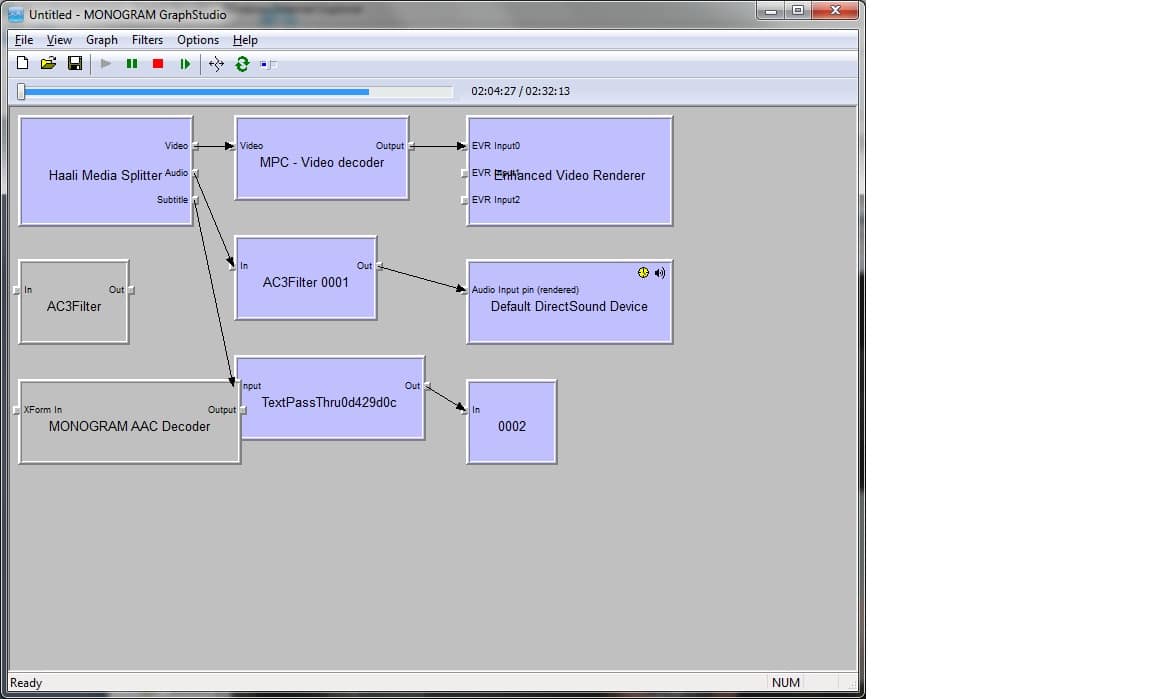Click the Out pin on unconnected AC3Filter
Image resolution: width=1152 pixels, height=699 pixels.
click(132, 290)
